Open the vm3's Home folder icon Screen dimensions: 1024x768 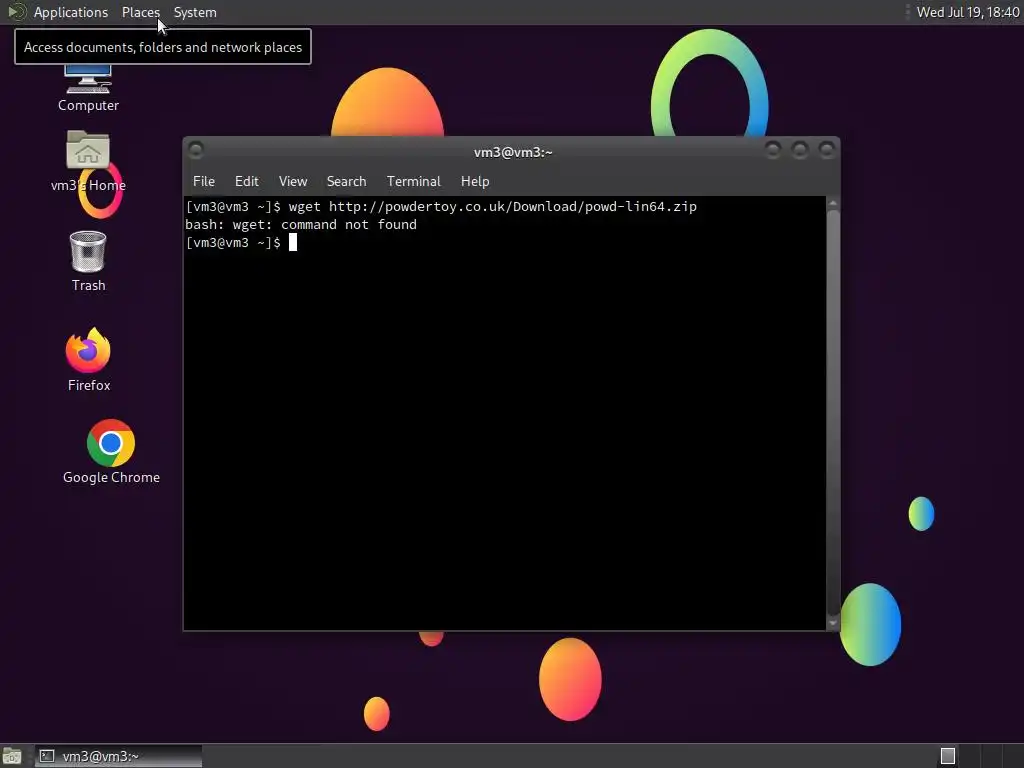click(x=88, y=161)
